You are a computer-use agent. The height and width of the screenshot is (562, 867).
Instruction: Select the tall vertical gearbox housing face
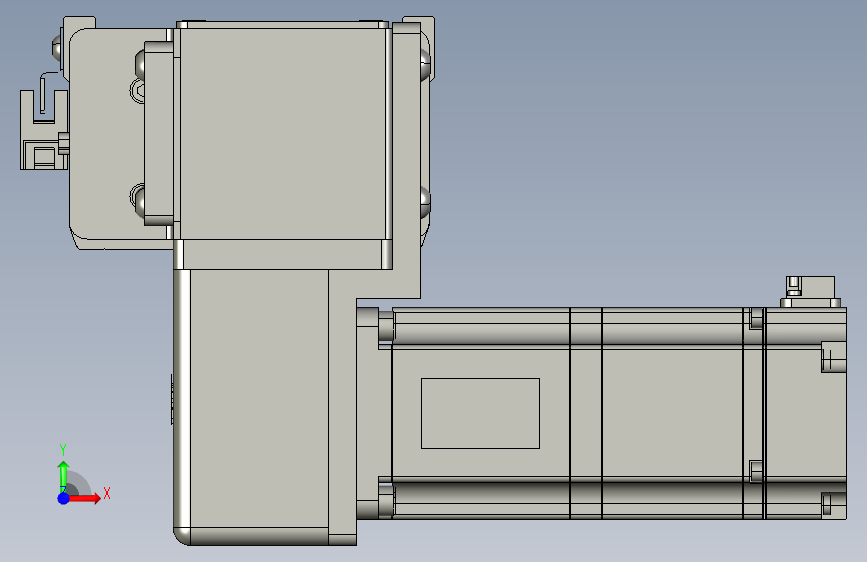point(259,398)
